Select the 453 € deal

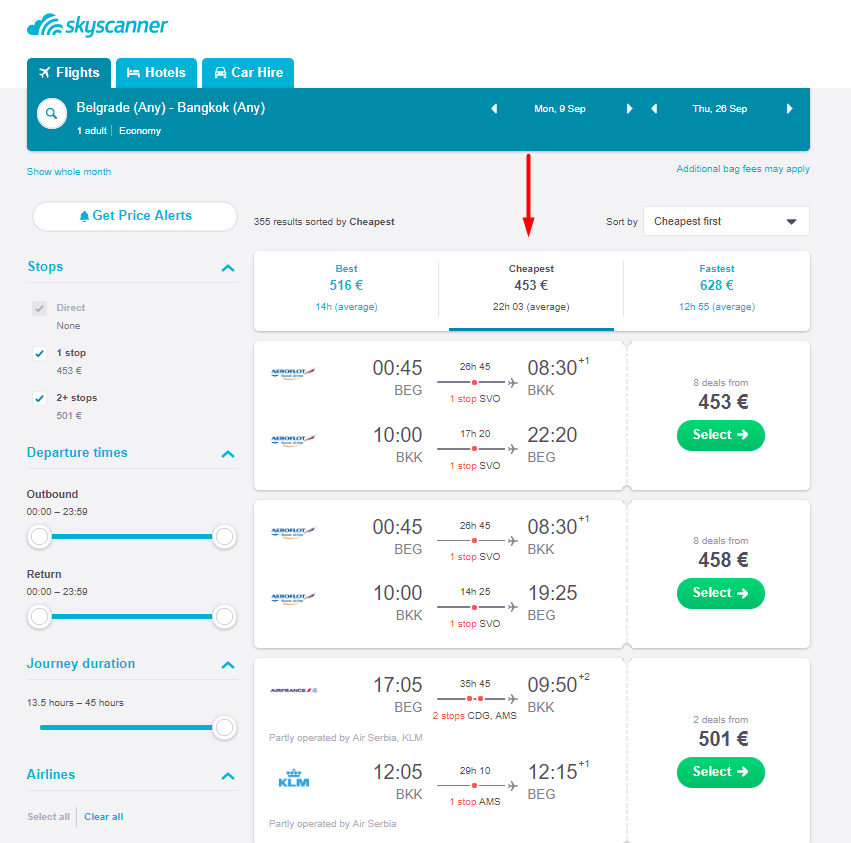tap(721, 435)
